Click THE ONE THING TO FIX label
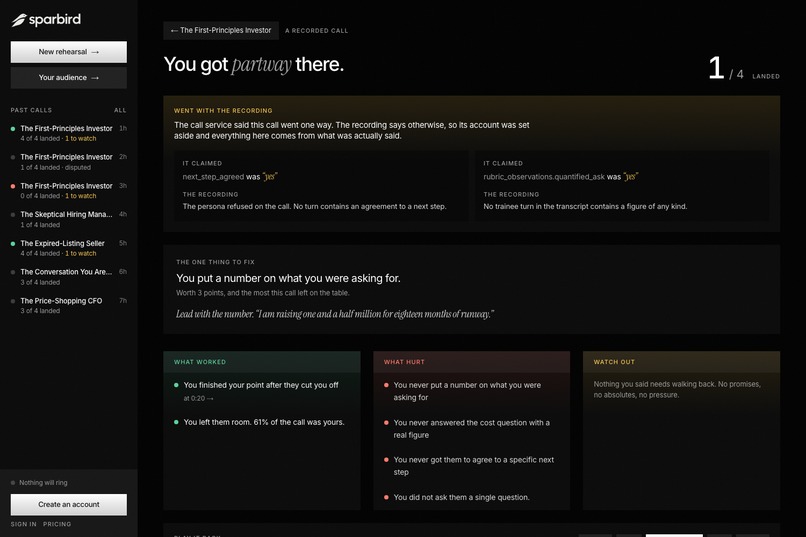The image size is (806, 537). point(215,262)
